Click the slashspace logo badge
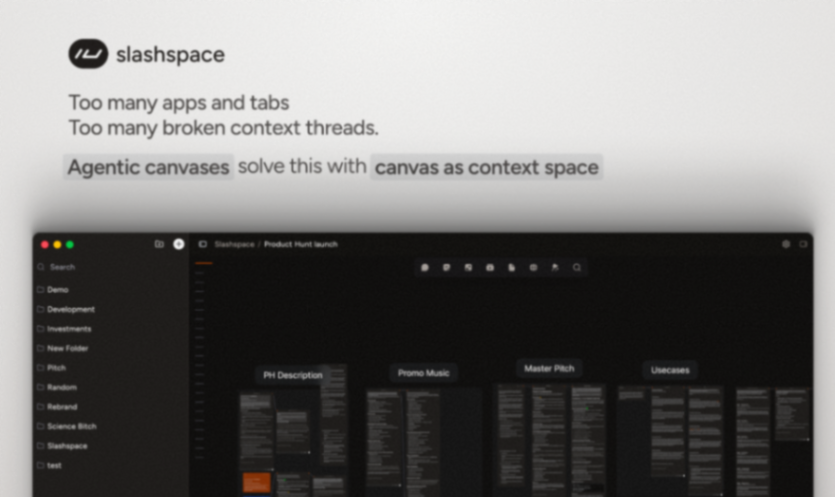This screenshot has height=497, width=835. [x=88, y=54]
